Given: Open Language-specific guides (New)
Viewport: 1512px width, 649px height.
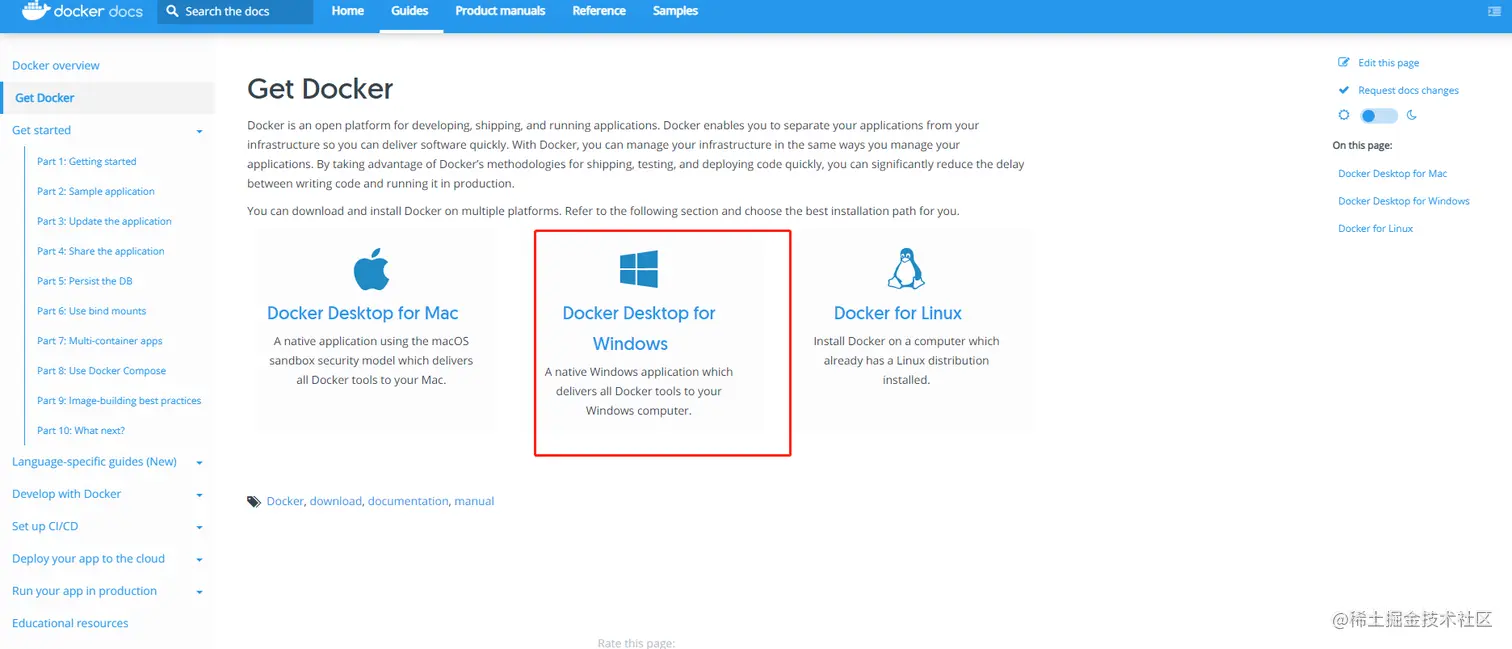Looking at the screenshot, I should point(94,462).
